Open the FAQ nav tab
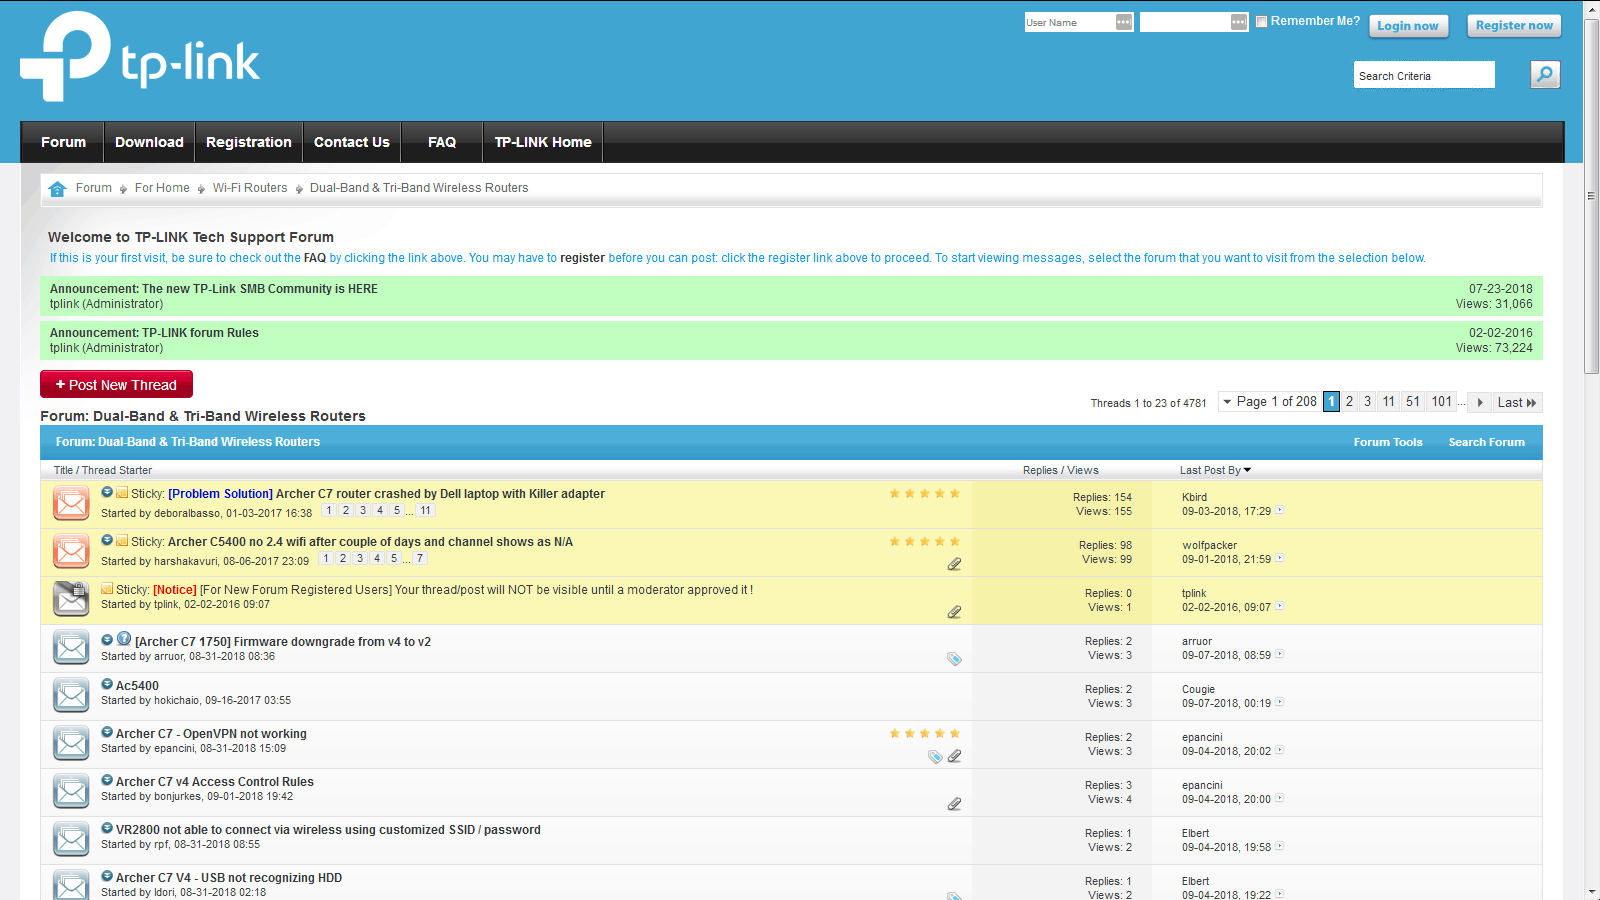The height and width of the screenshot is (900, 1600). click(442, 142)
